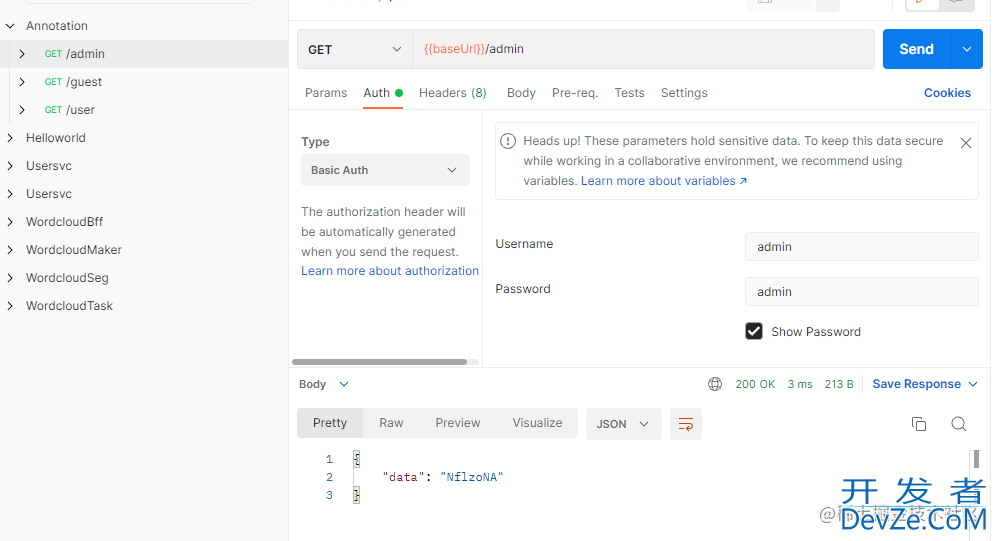Open Learn more about variables link
Screen dimensions: 997x541
tap(664, 181)
